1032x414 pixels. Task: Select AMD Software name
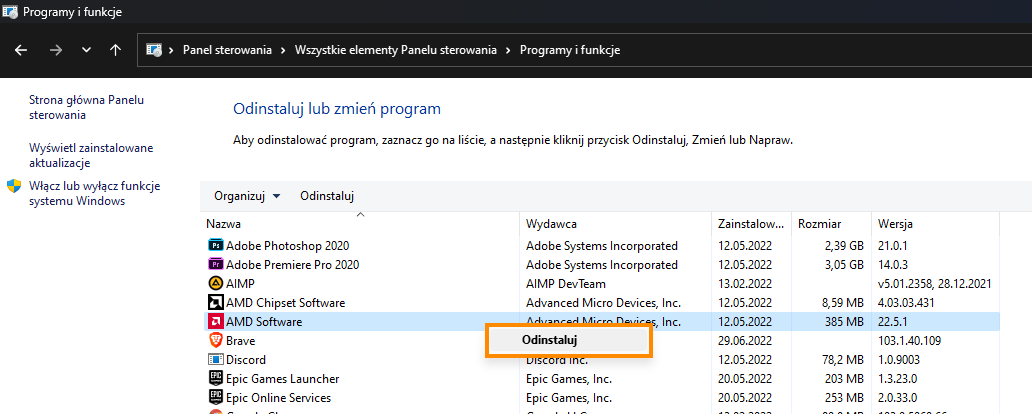click(x=264, y=322)
